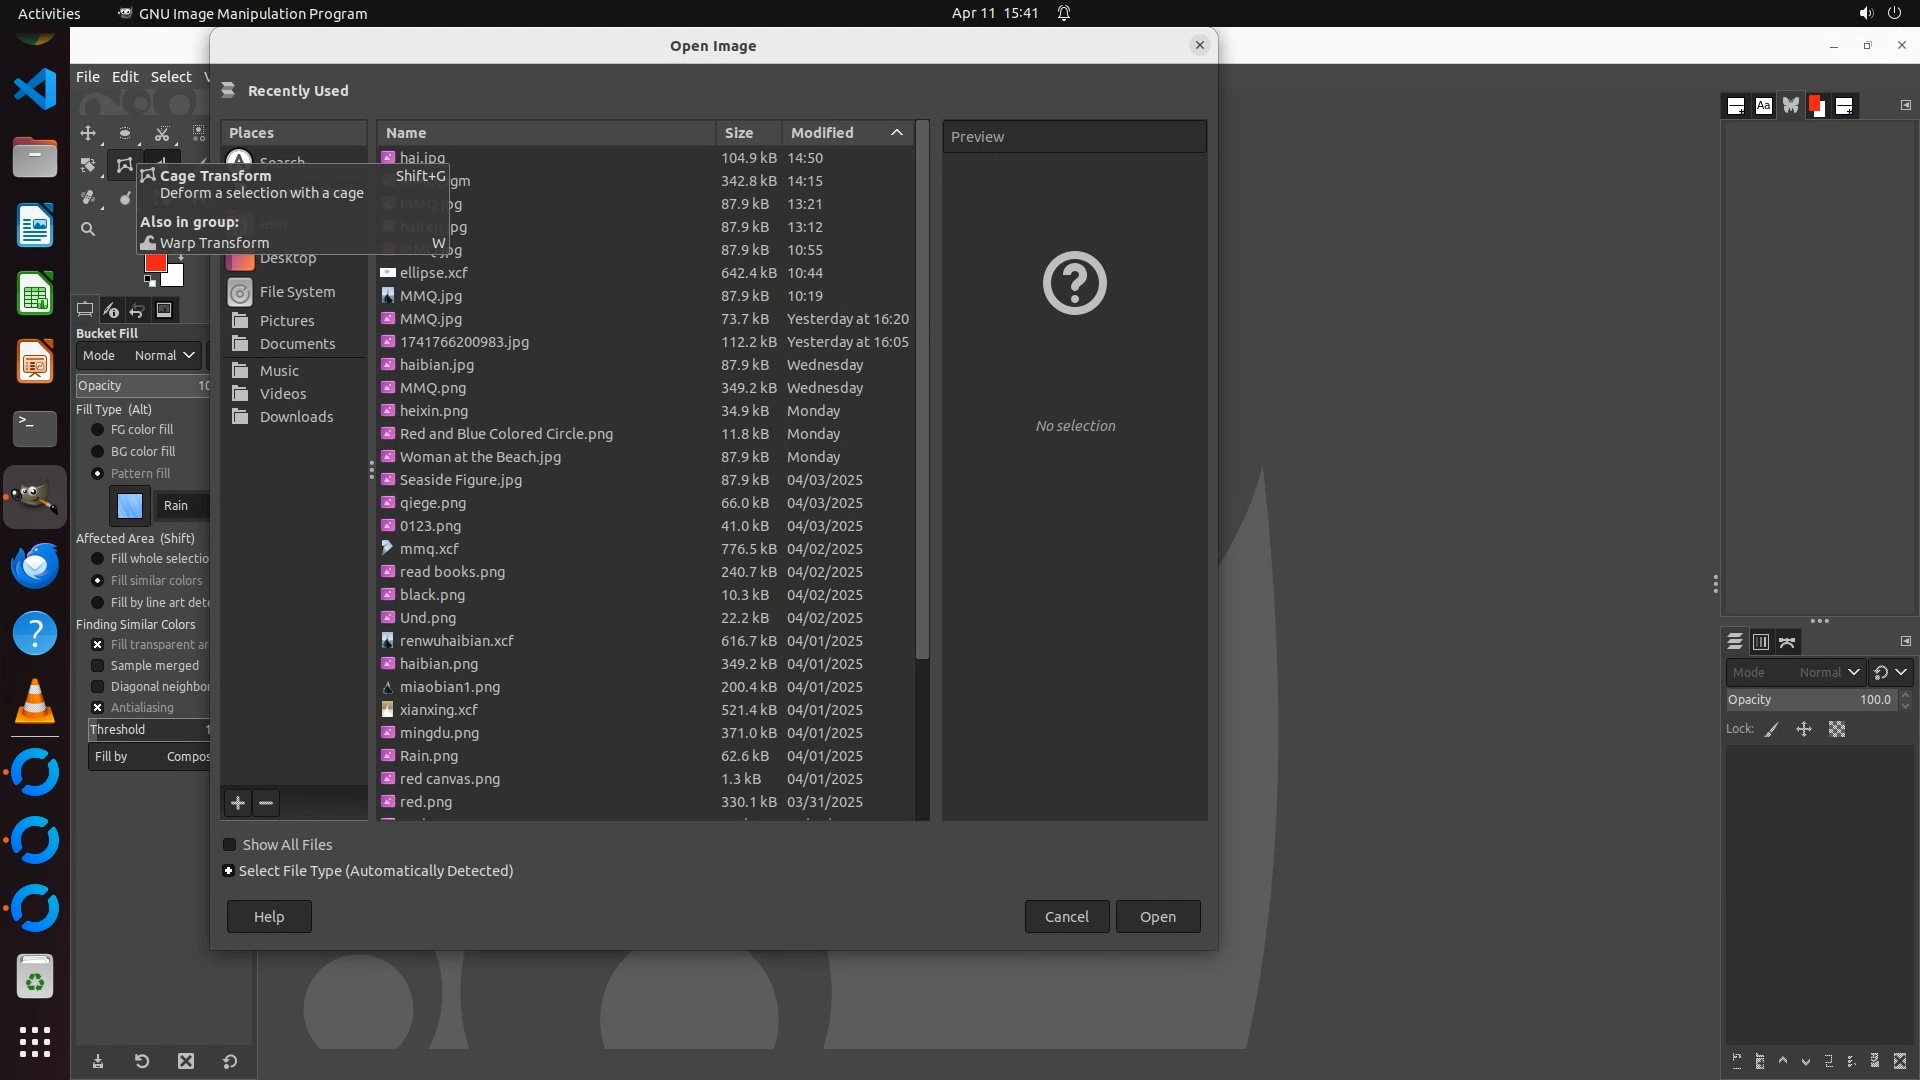Toggle the Sample merged checkbox
1920x1080 pixels.
pos(98,666)
